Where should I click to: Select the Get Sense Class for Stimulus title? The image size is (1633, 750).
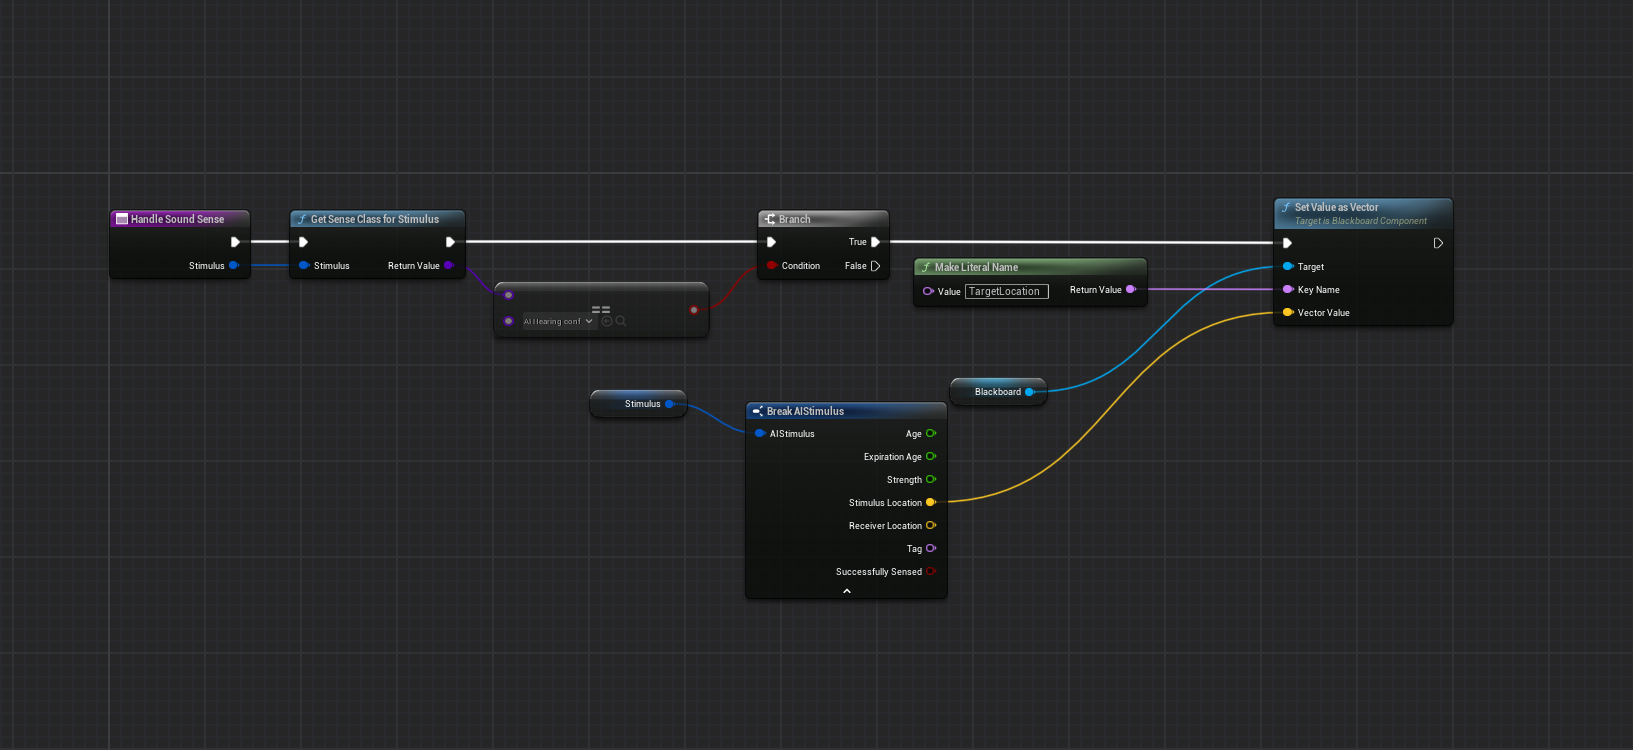(375, 219)
